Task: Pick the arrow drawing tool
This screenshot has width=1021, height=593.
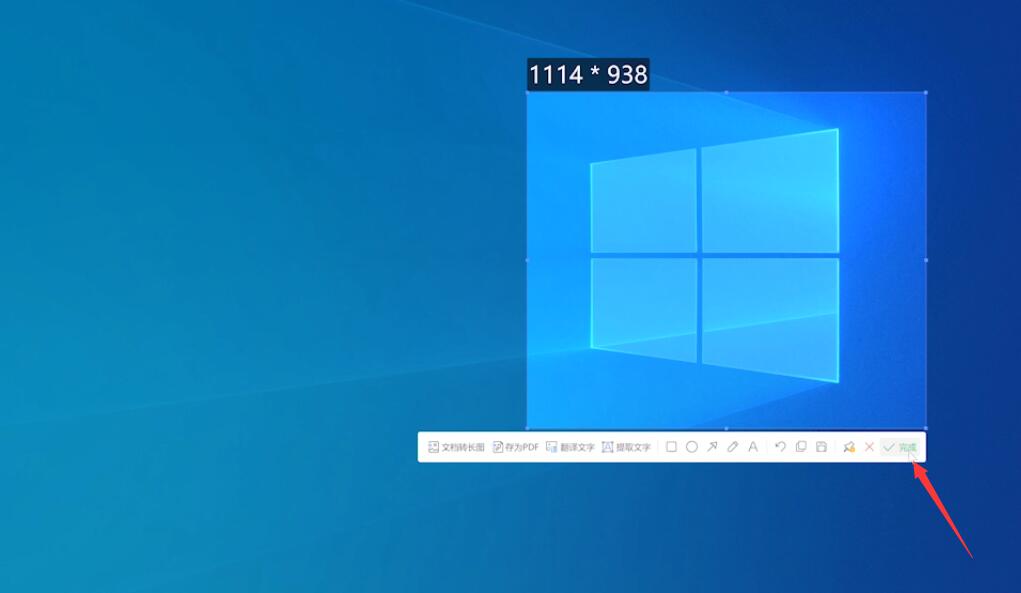Action: click(x=712, y=447)
